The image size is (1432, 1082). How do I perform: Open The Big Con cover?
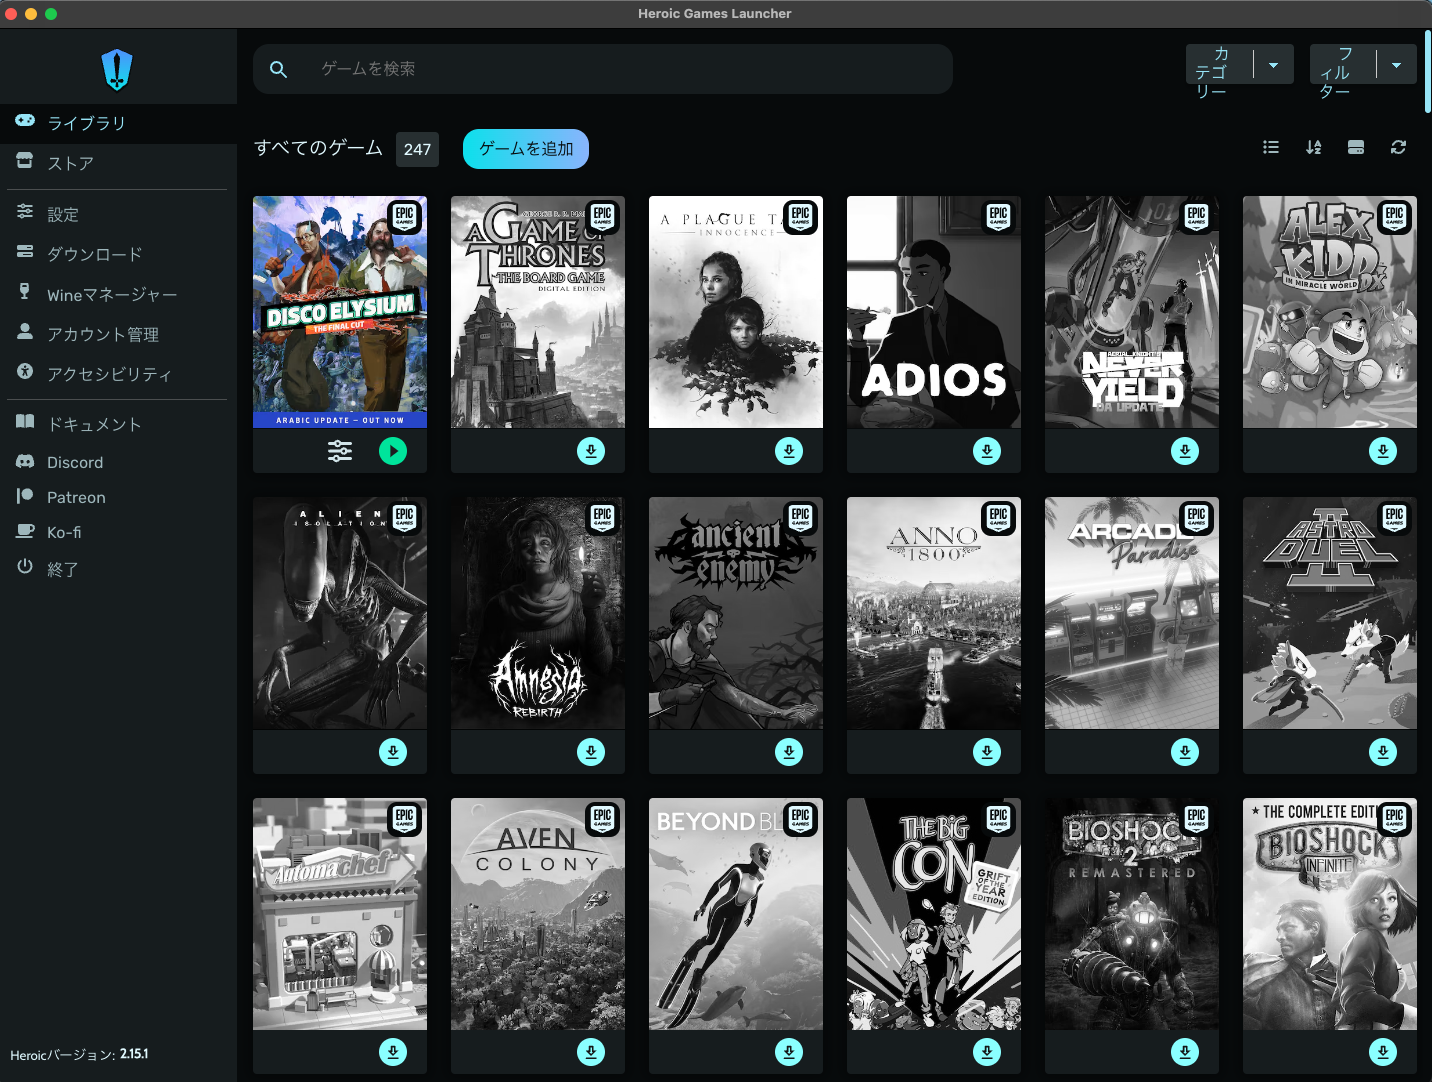[x=934, y=914]
